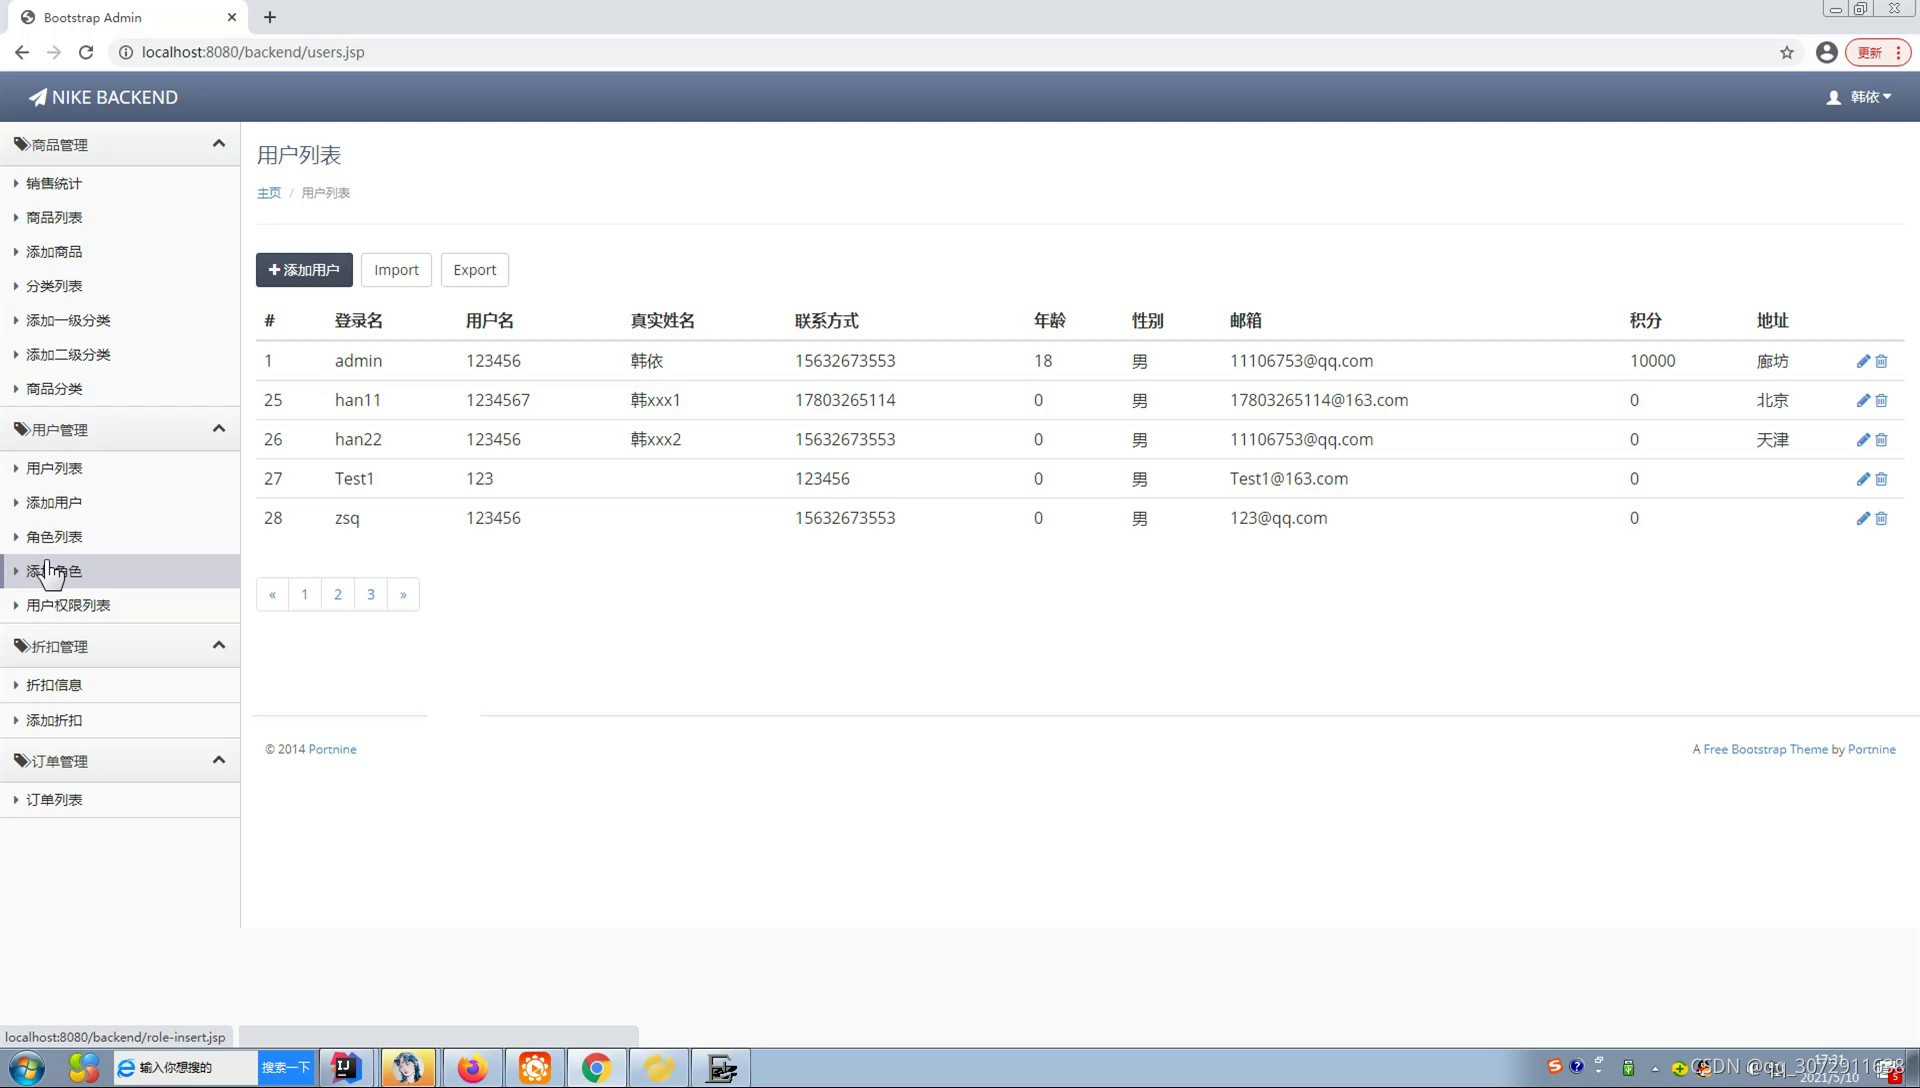The image size is (1920, 1088).
Task: Go to 添加商品 page
Action: (54, 252)
